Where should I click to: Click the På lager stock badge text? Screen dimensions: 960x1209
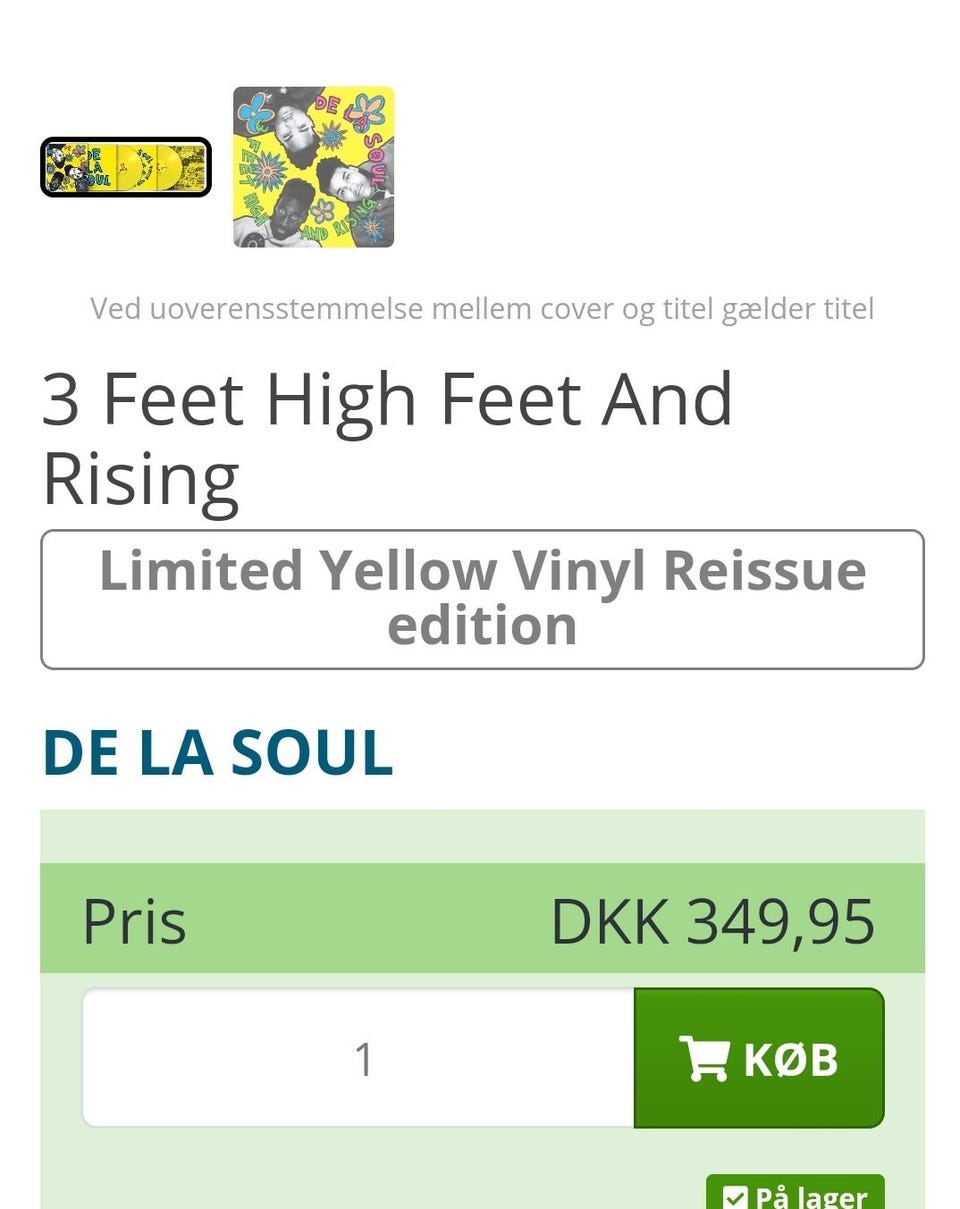tap(810, 1197)
